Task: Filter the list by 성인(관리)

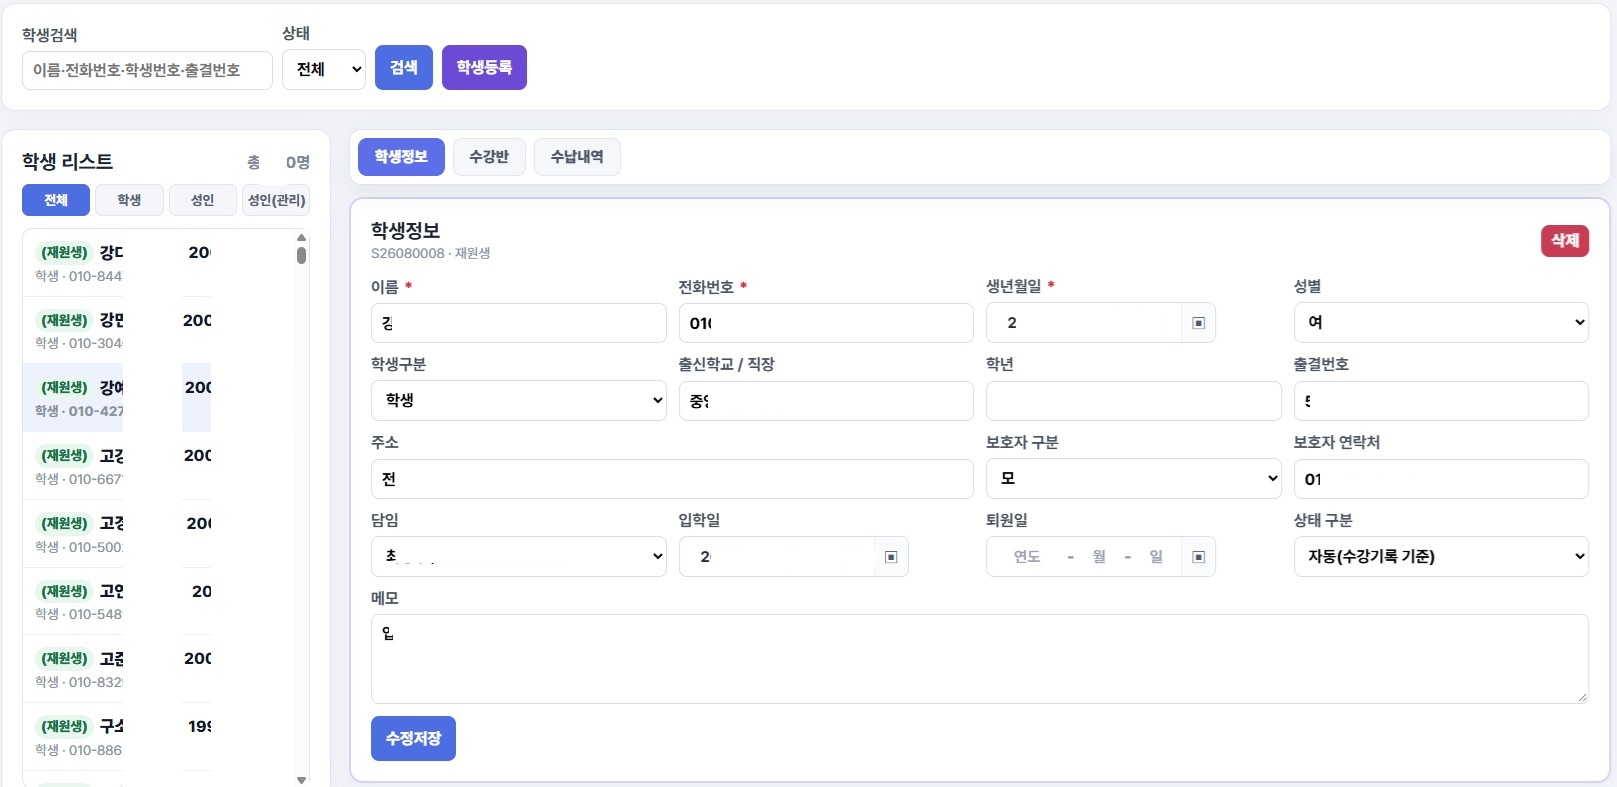Action: pos(276,200)
